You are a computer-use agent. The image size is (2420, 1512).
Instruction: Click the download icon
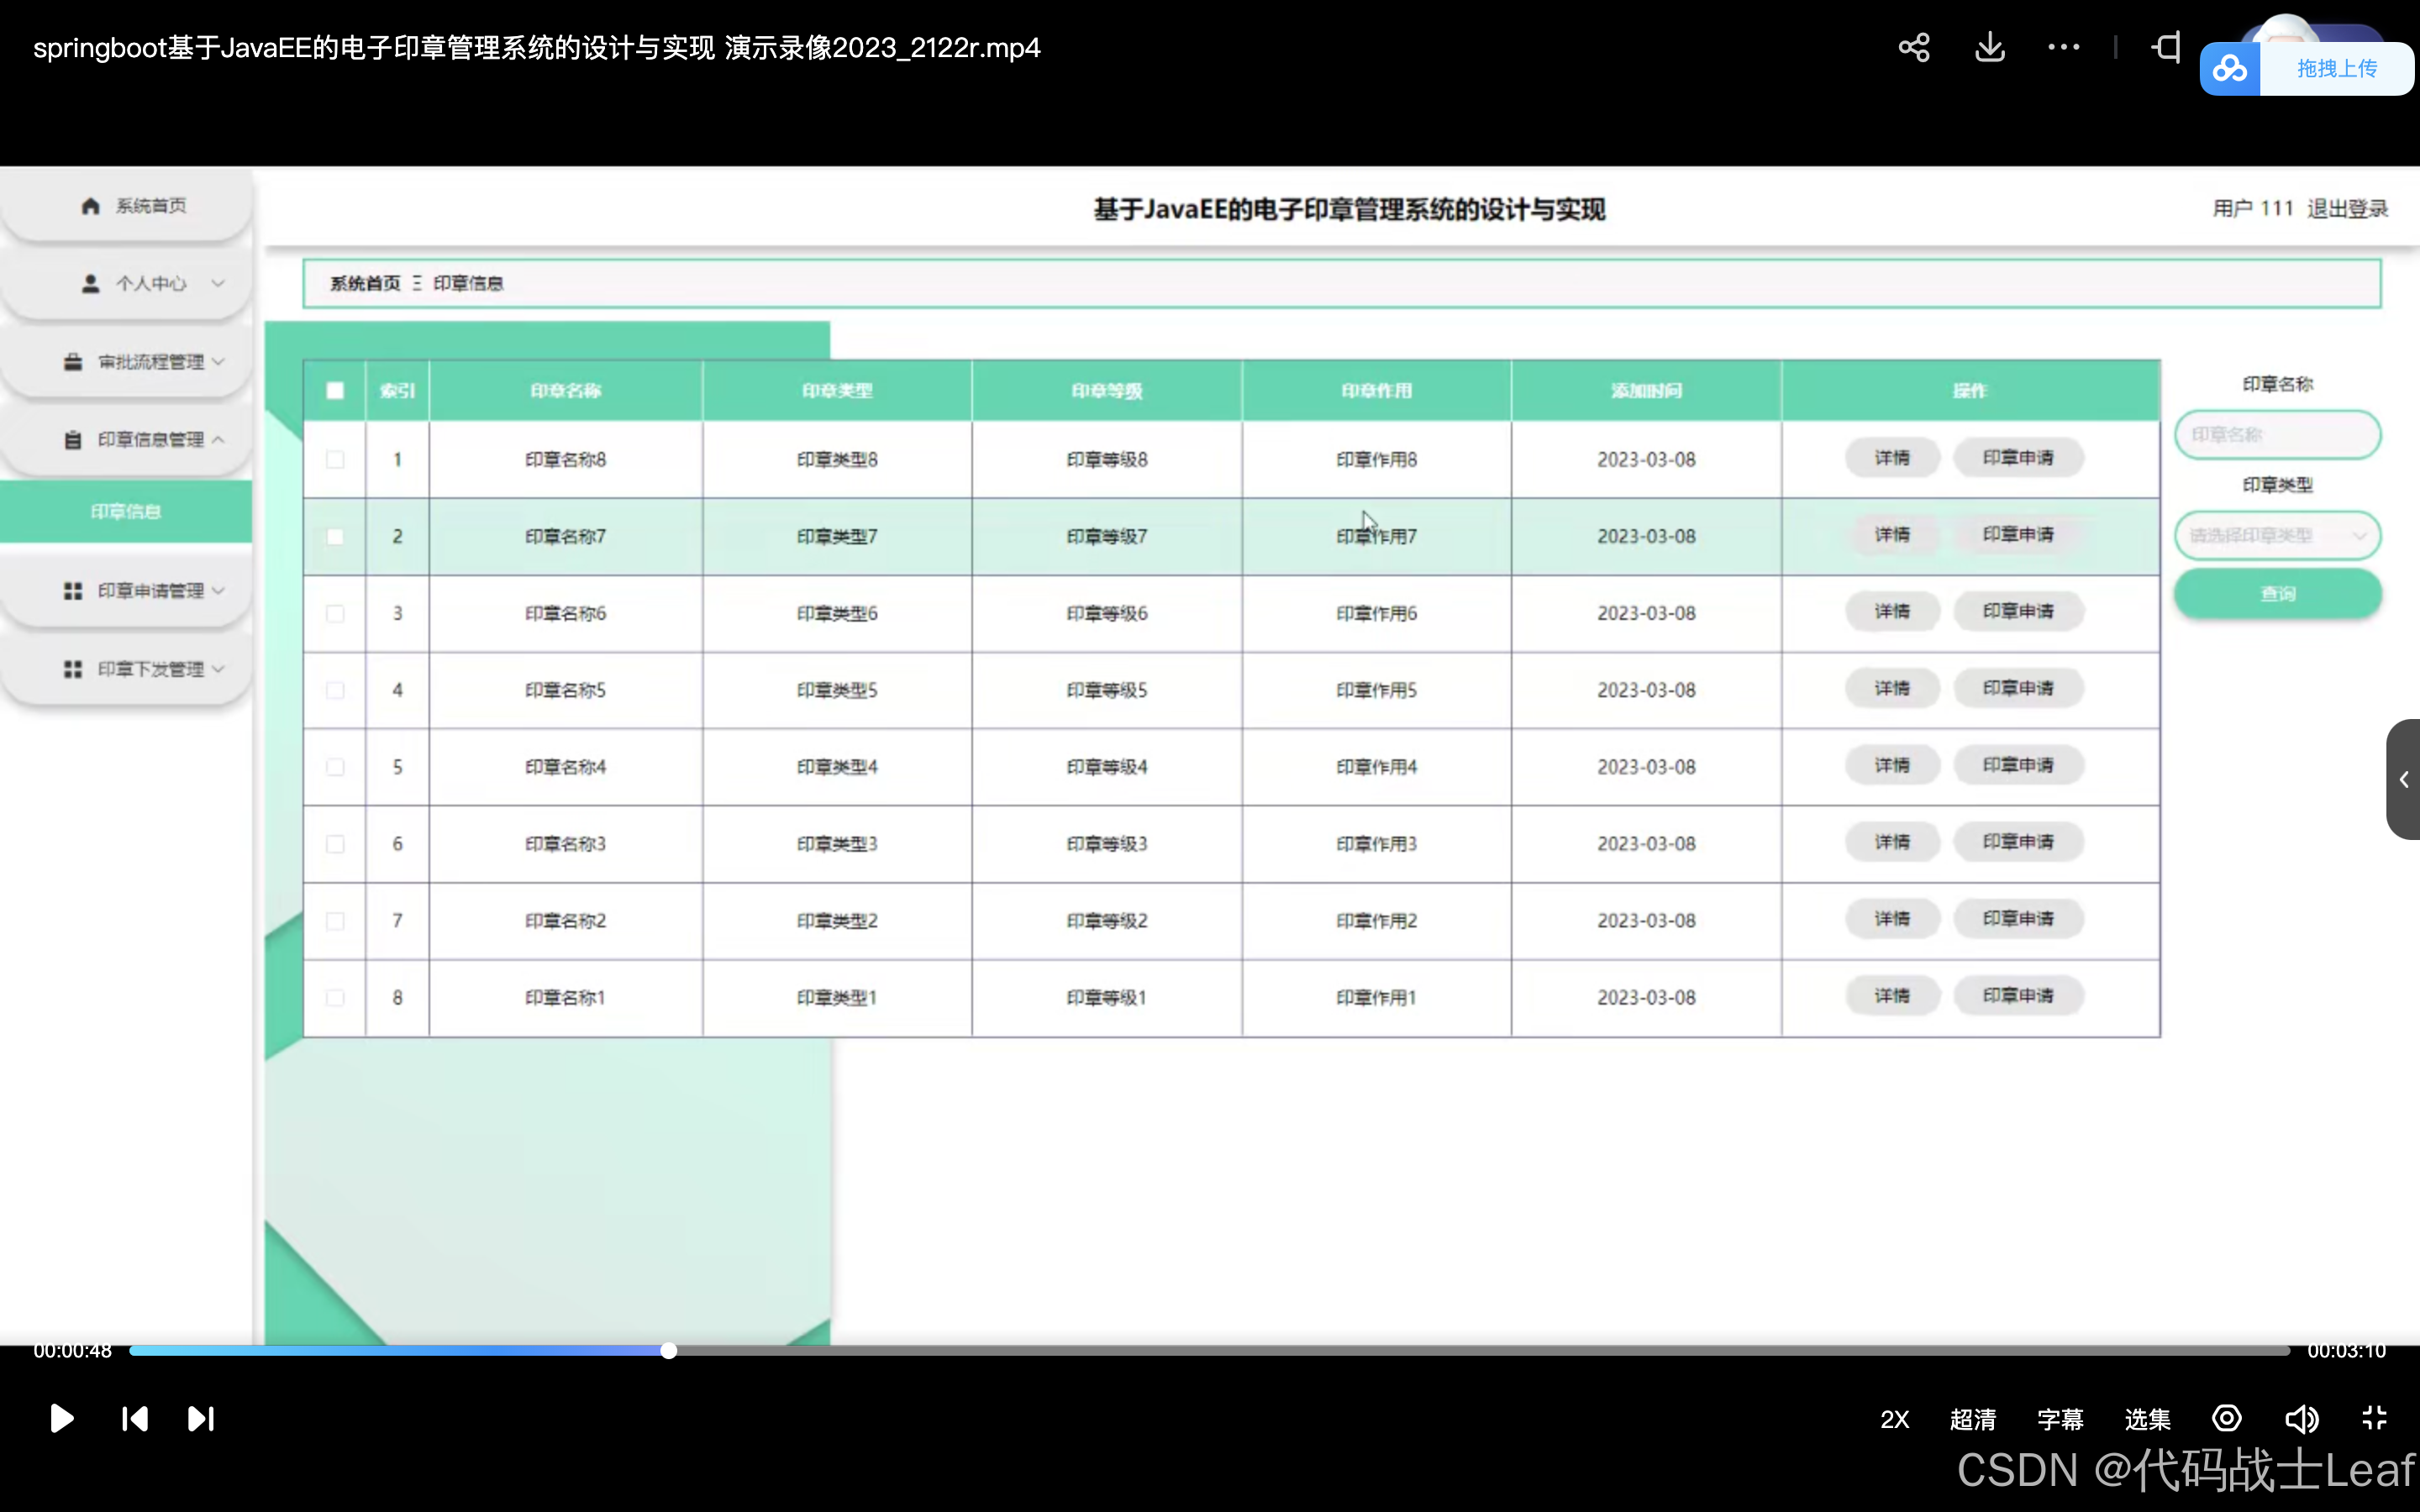click(1990, 47)
